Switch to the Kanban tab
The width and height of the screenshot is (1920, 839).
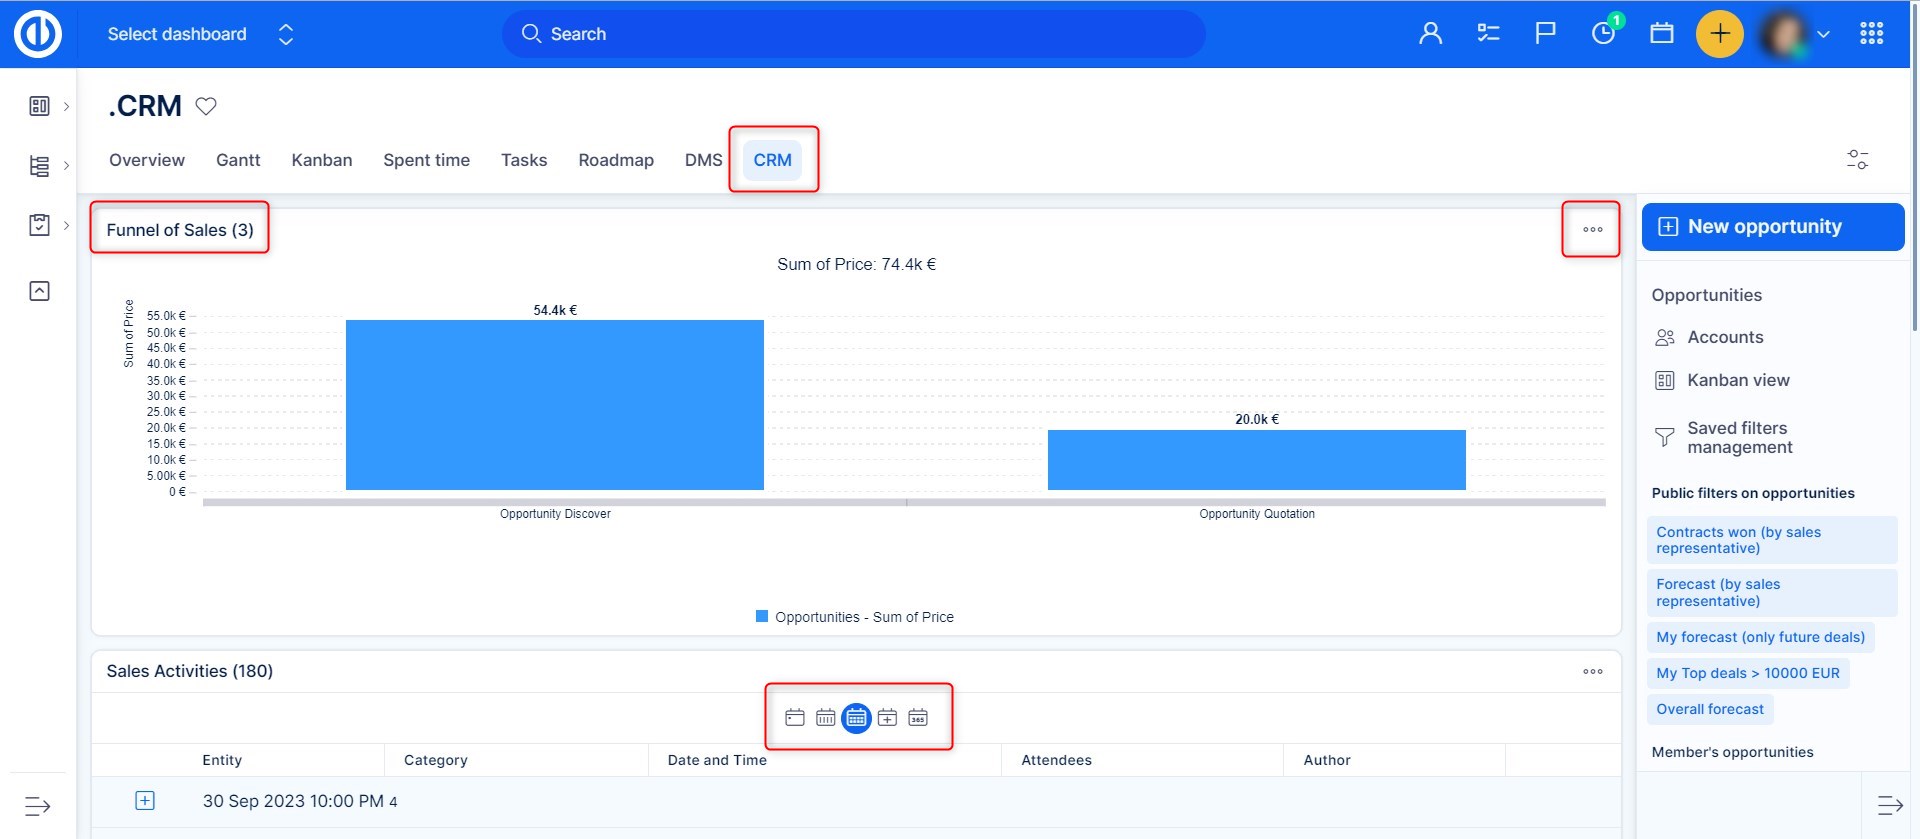pos(321,160)
